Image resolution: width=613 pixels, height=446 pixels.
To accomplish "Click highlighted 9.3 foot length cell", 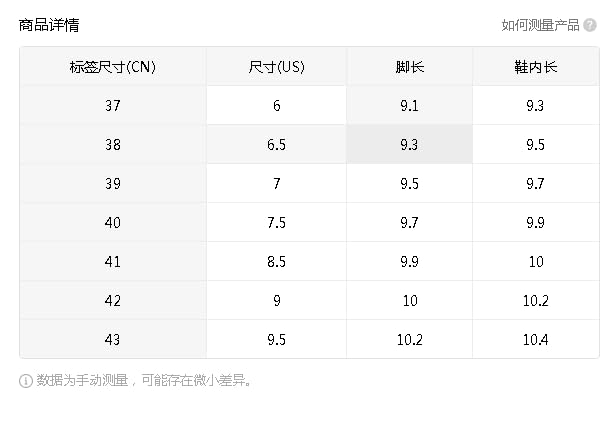I will click(x=409, y=145).
